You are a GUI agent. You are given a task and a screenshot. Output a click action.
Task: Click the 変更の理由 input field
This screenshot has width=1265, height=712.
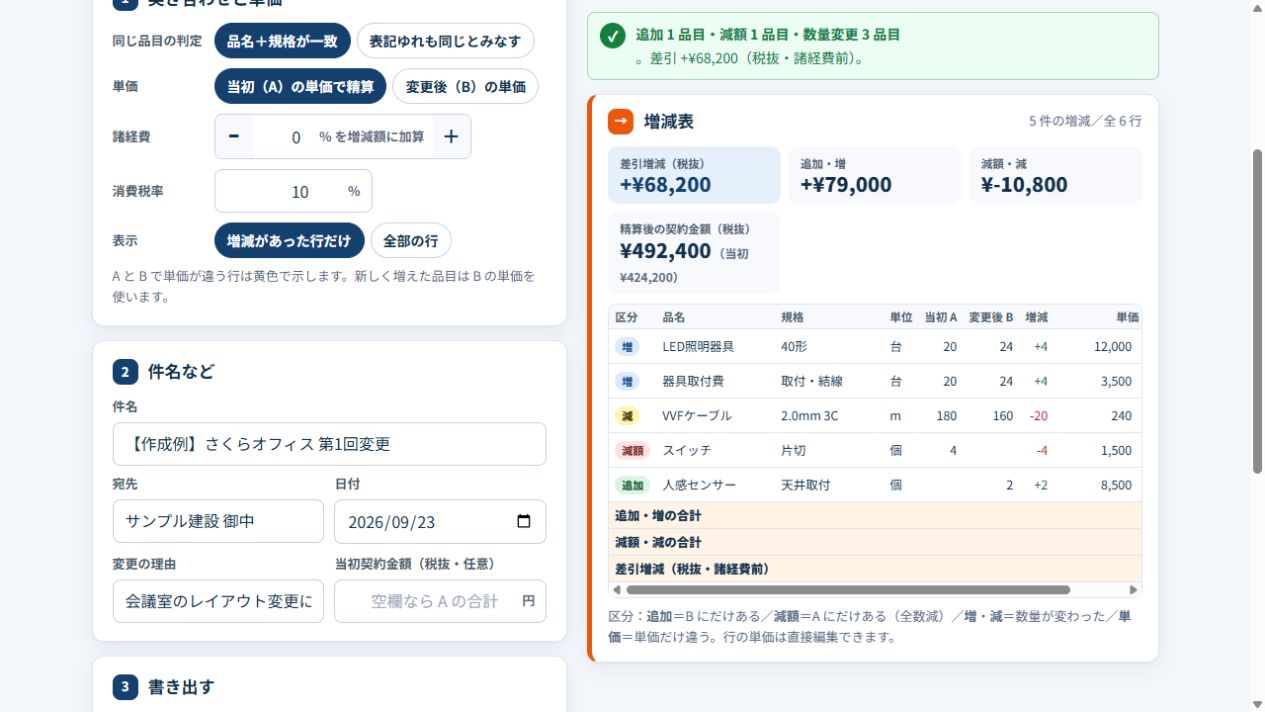coord(218,601)
